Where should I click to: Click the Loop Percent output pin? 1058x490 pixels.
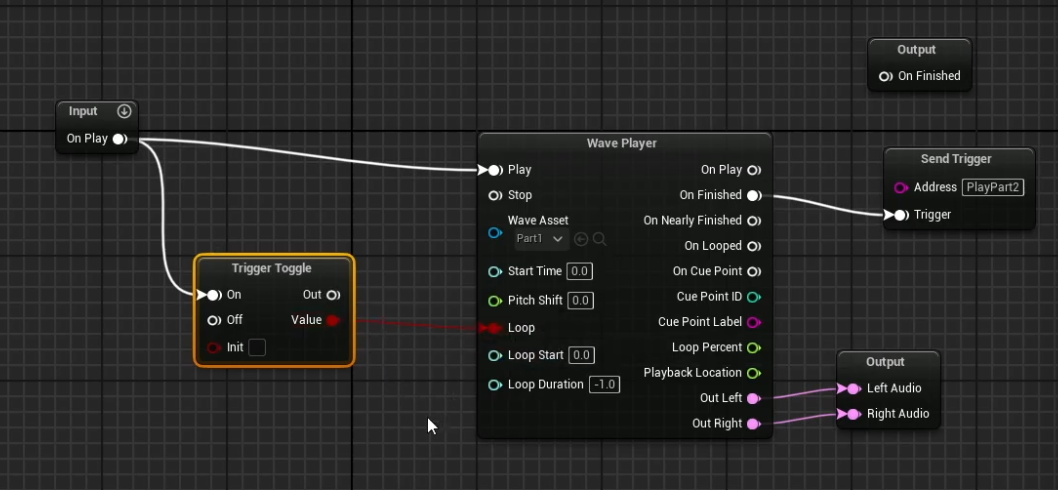pyautogui.click(x=754, y=348)
